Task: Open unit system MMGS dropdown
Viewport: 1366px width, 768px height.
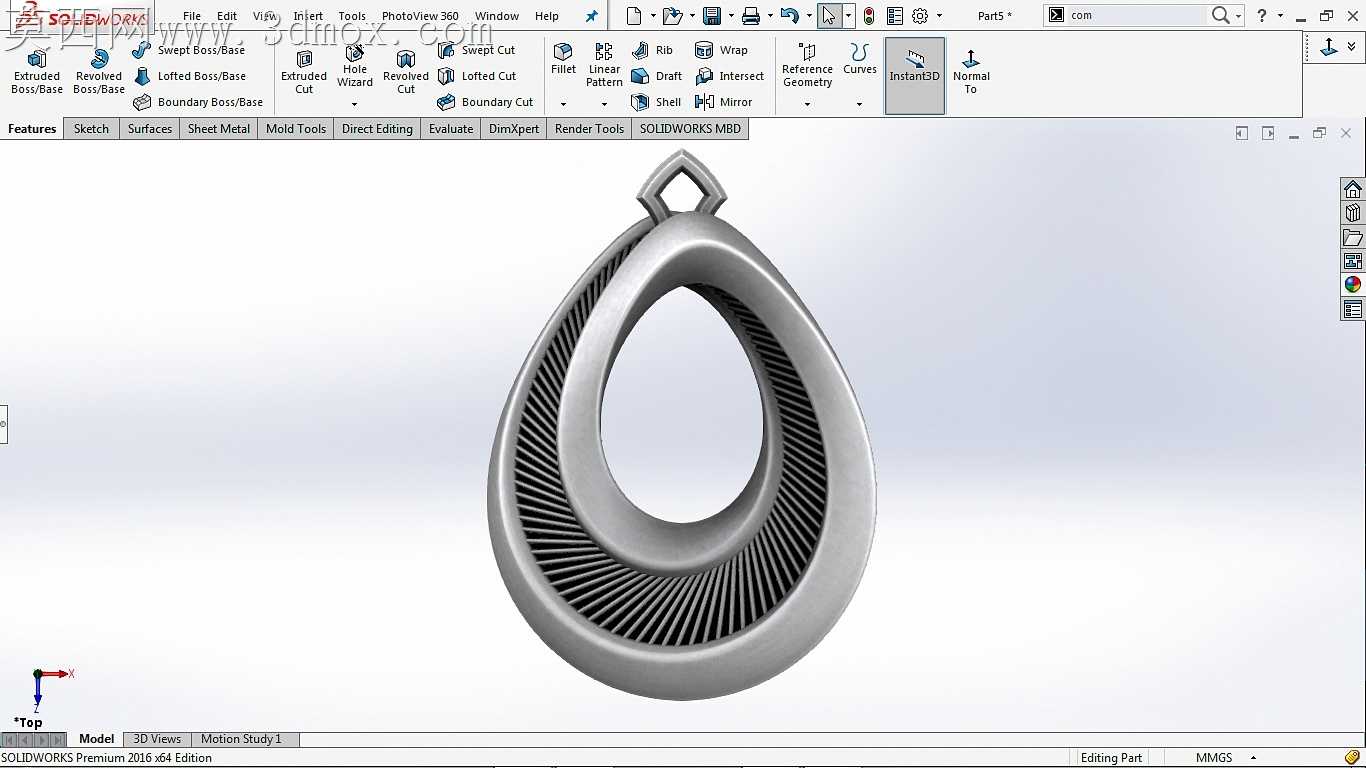Action: tap(1253, 758)
